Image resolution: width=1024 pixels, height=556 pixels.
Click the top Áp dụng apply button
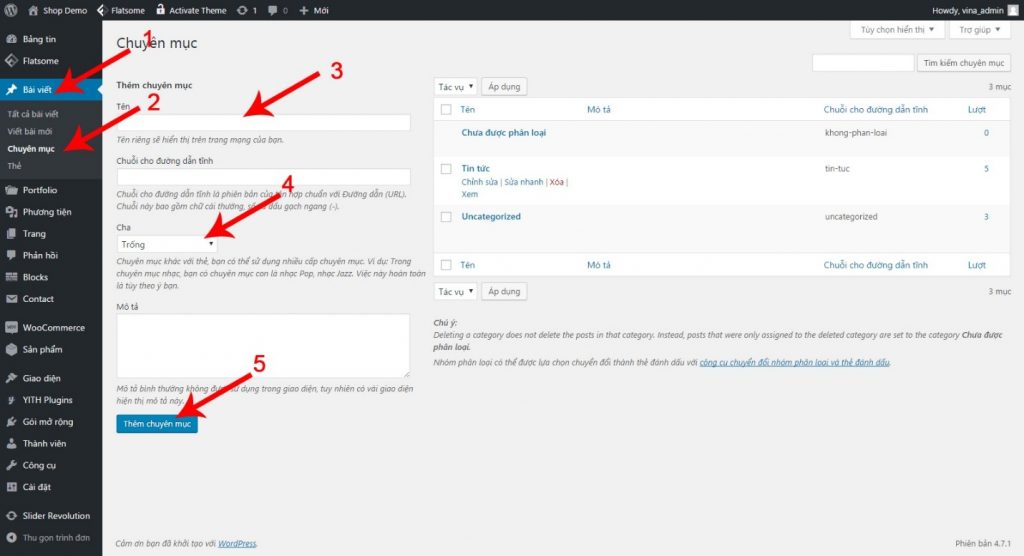pos(504,87)
